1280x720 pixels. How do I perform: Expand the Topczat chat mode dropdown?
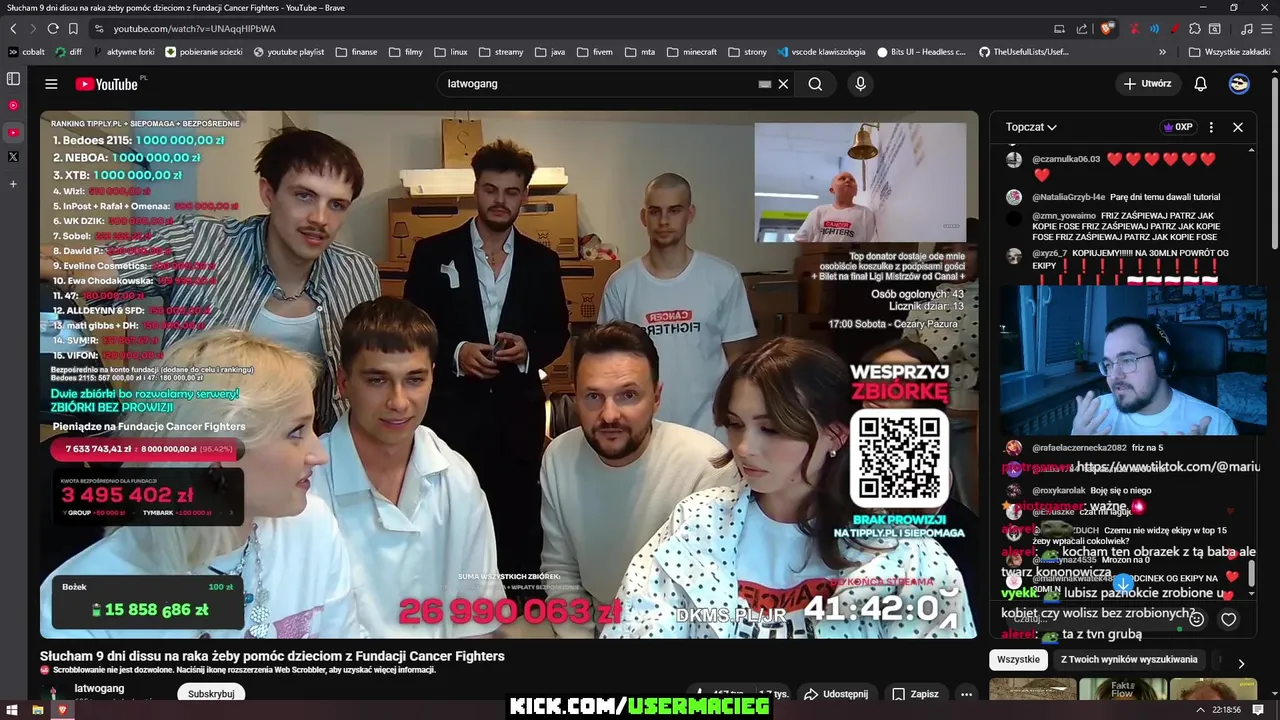(1031, 127)
